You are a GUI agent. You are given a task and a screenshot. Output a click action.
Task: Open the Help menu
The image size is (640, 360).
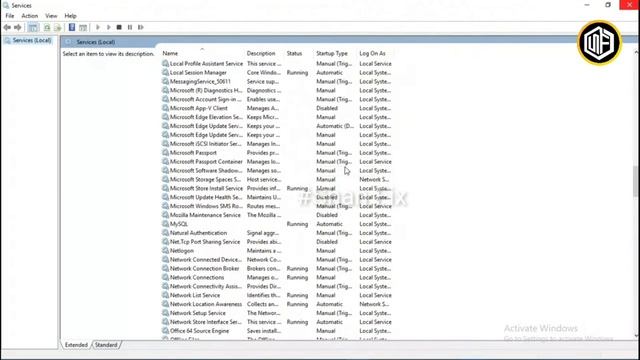(x=70, y=16)
